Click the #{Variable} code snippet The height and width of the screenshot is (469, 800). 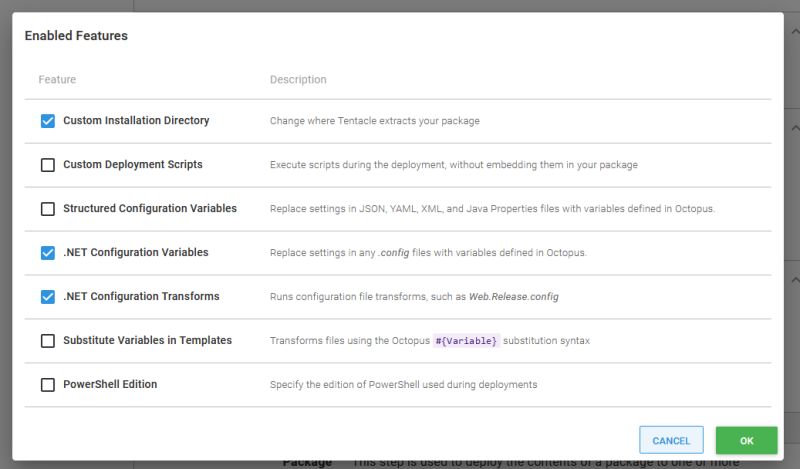[466, 340]
